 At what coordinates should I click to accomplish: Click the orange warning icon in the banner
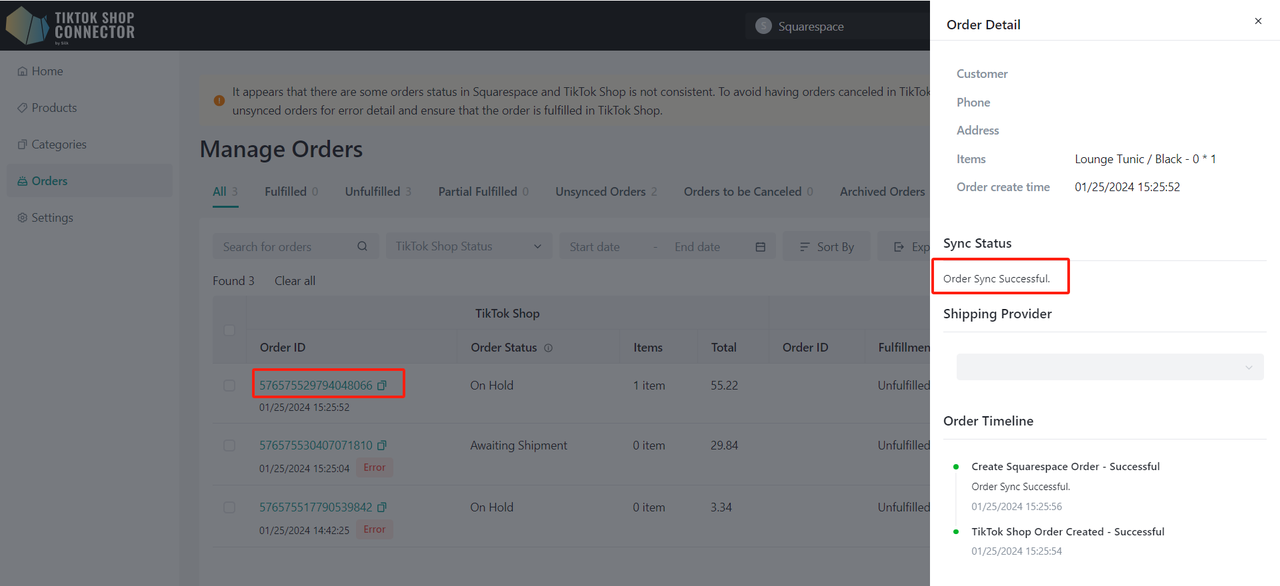219,100
